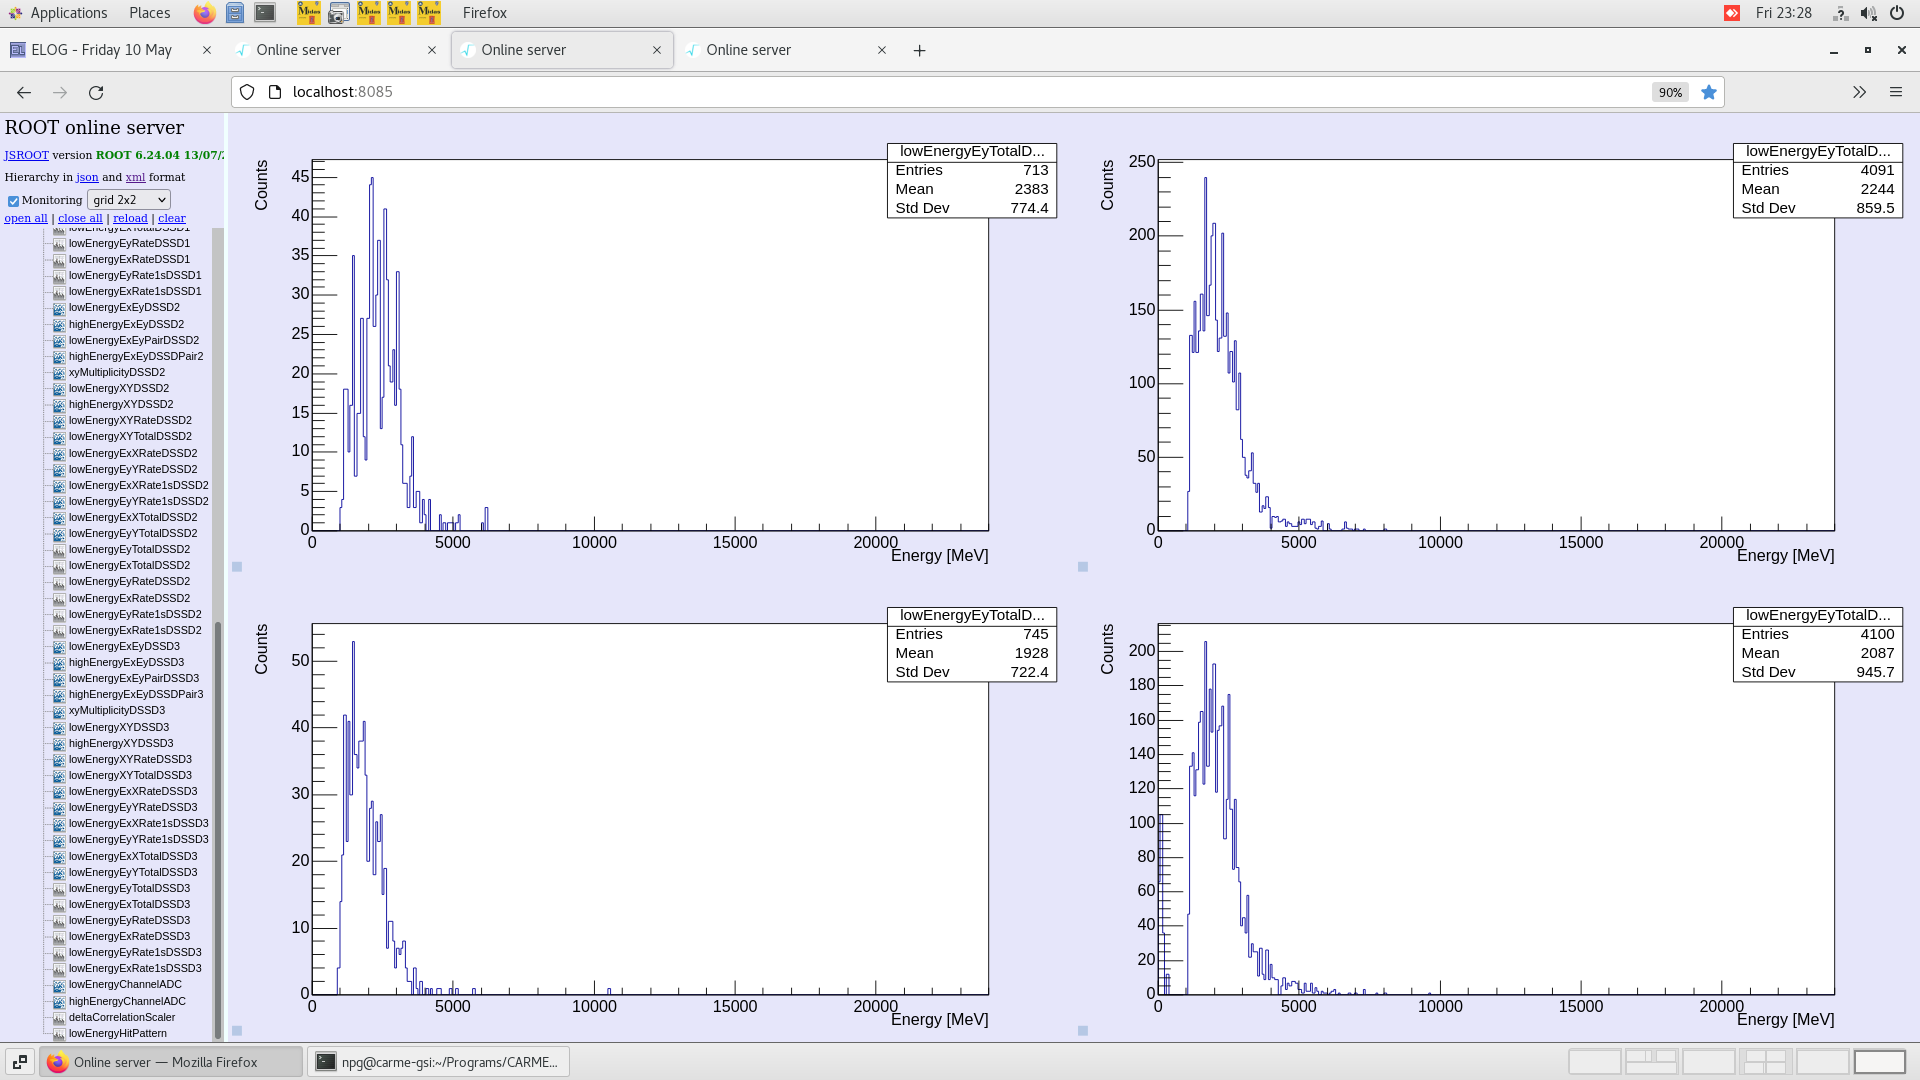Click the 90% zoom indicator in the address bar
The width and height of the screenshot is (1920, 1080).
pos(1670,92)
